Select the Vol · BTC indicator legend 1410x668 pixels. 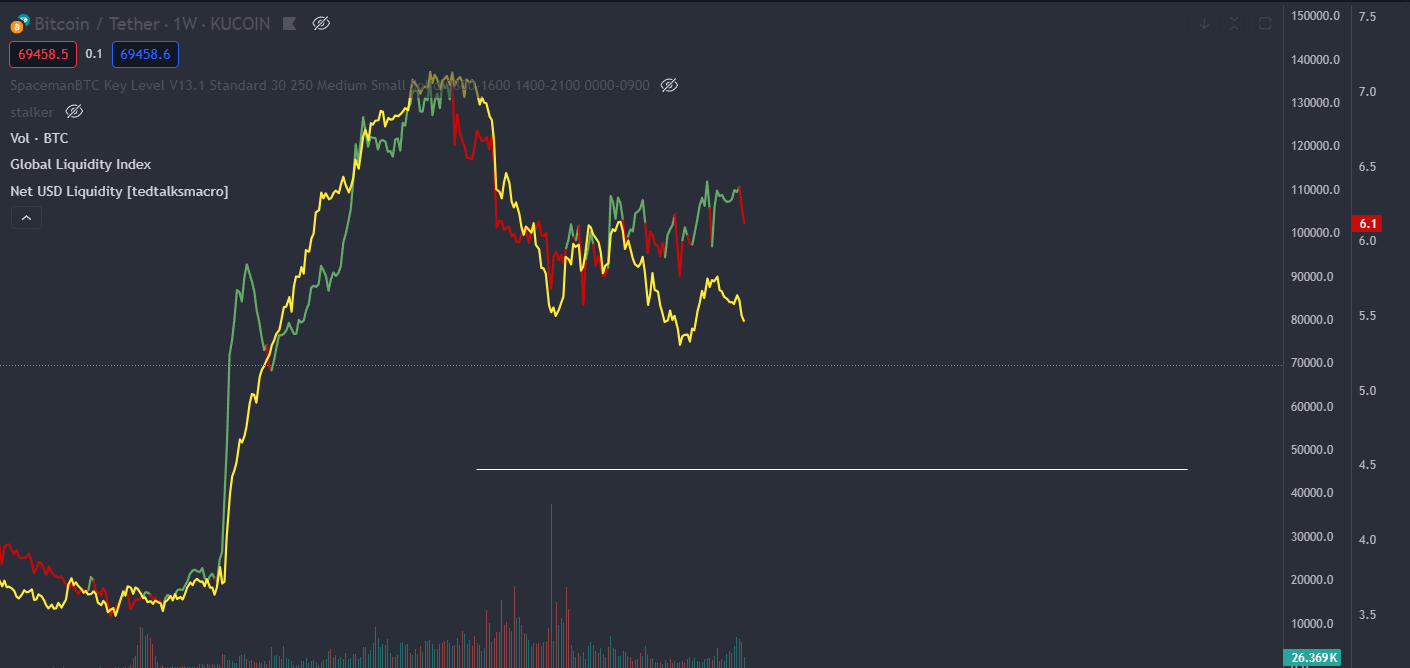[39, 138]
